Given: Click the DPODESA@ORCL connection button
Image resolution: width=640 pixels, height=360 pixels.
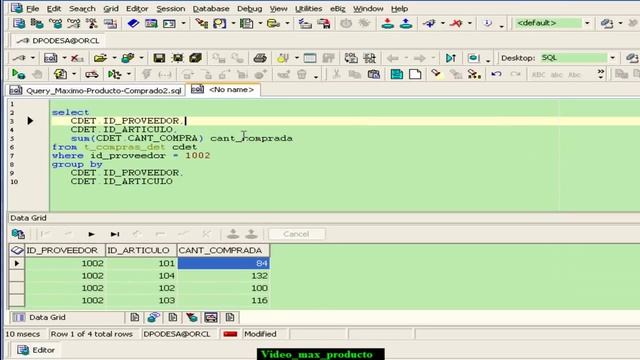Looking at the screenshot, I should click(58, 41).
